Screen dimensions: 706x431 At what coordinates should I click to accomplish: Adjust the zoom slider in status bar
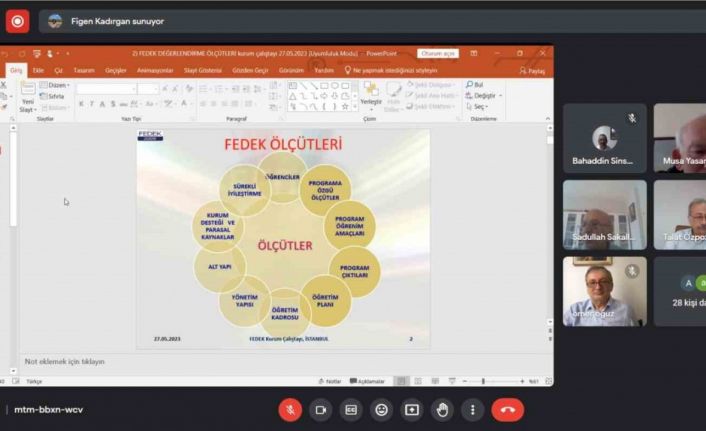click(483, 381)
